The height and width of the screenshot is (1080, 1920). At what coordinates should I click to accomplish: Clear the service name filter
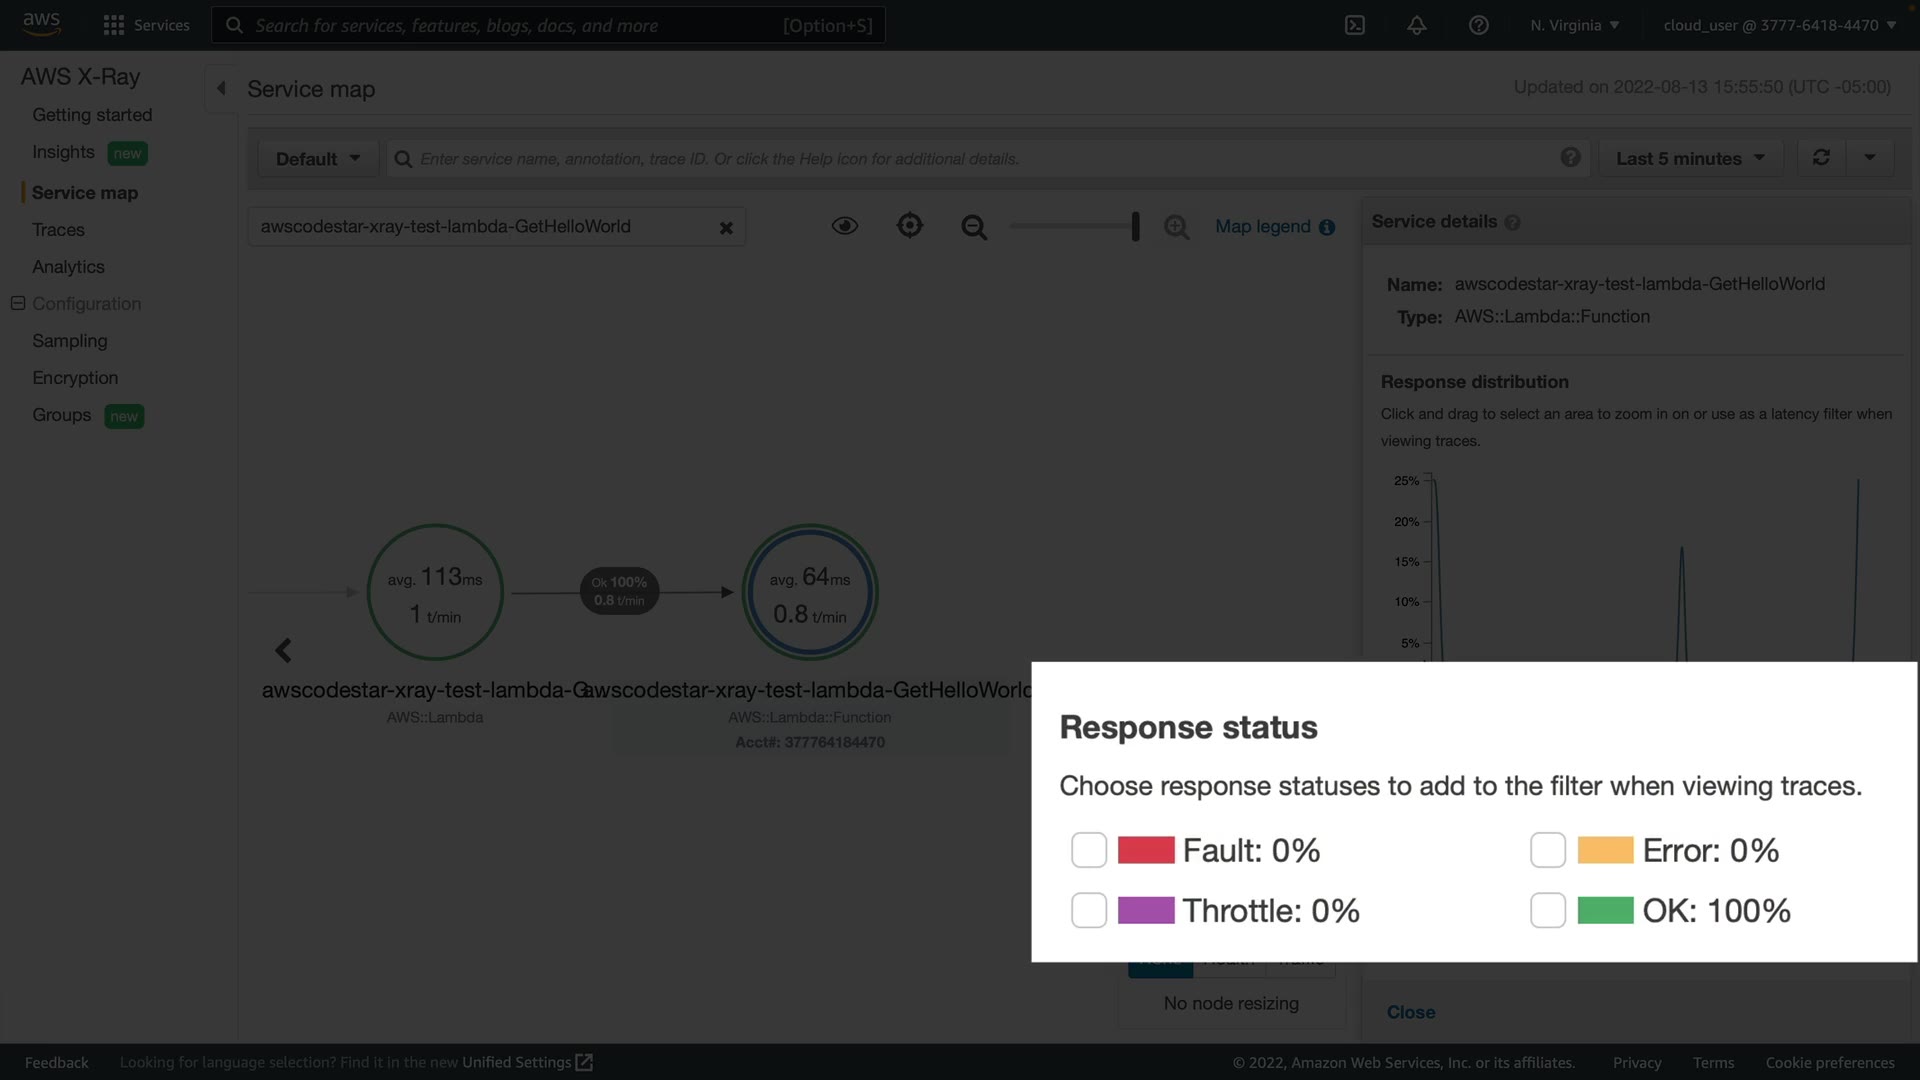pos(726,228)
